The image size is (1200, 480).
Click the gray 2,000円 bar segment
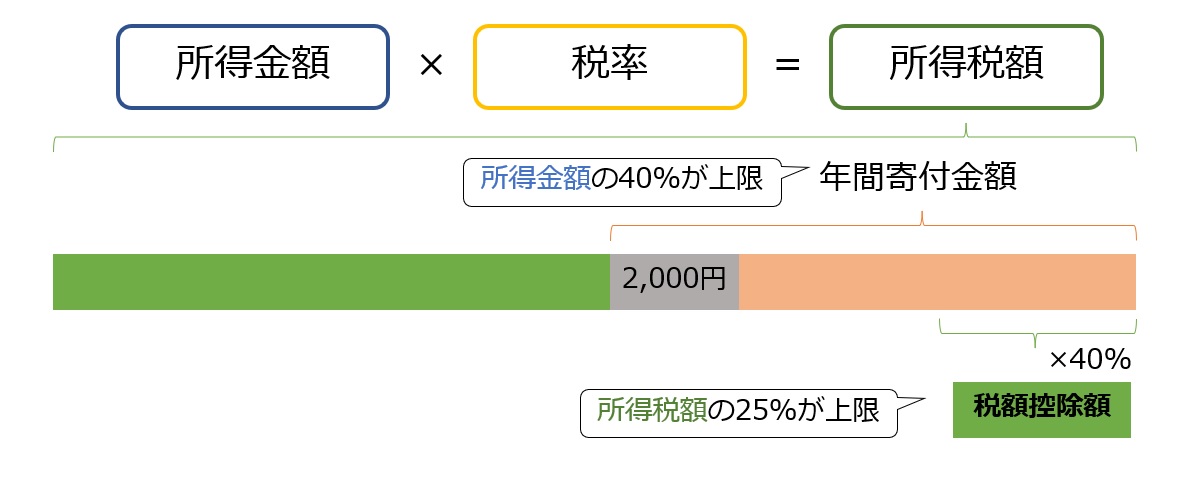click(x=674, y=282)
